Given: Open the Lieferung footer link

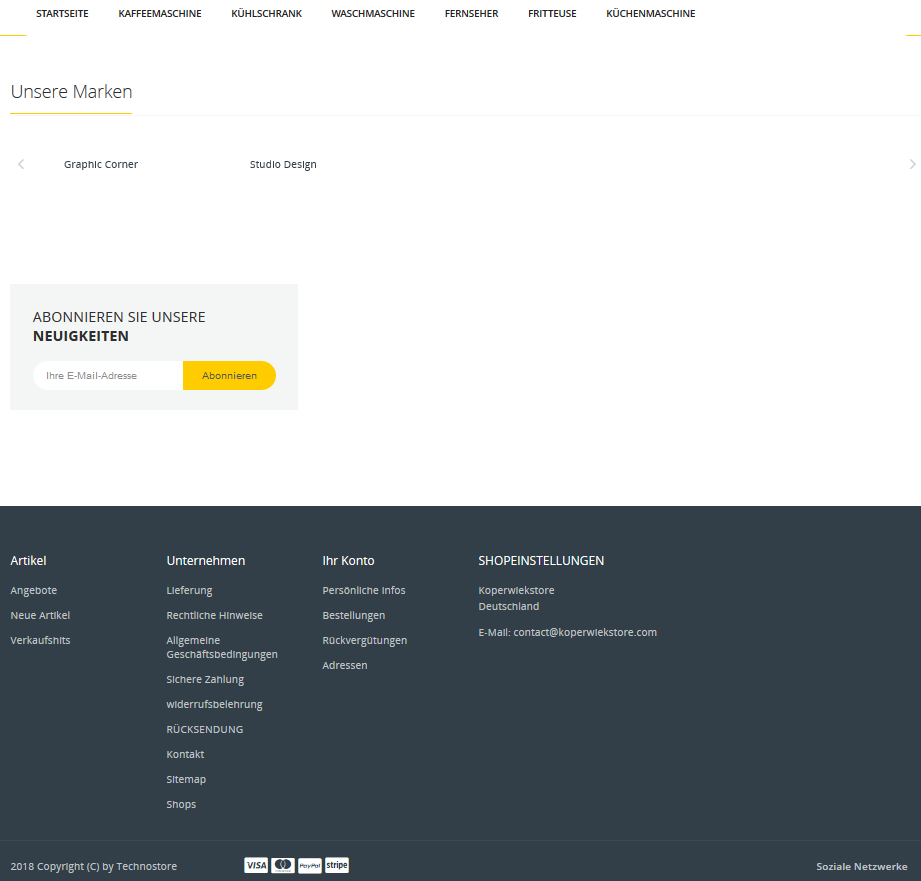Looking at the screenshot, I should [x=189, y=590].
